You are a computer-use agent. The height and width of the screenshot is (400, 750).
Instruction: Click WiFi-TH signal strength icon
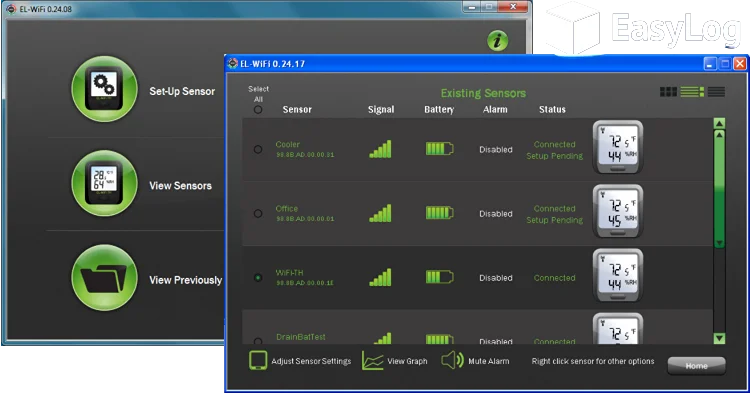pyautogui.click(x=380, y=277)
